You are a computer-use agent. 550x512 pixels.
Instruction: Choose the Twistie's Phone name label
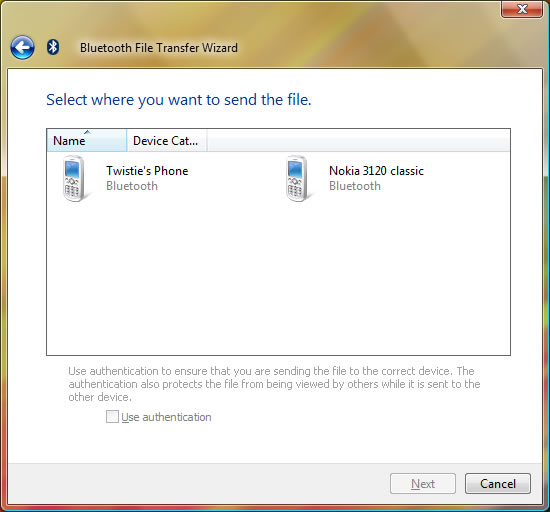147,171
